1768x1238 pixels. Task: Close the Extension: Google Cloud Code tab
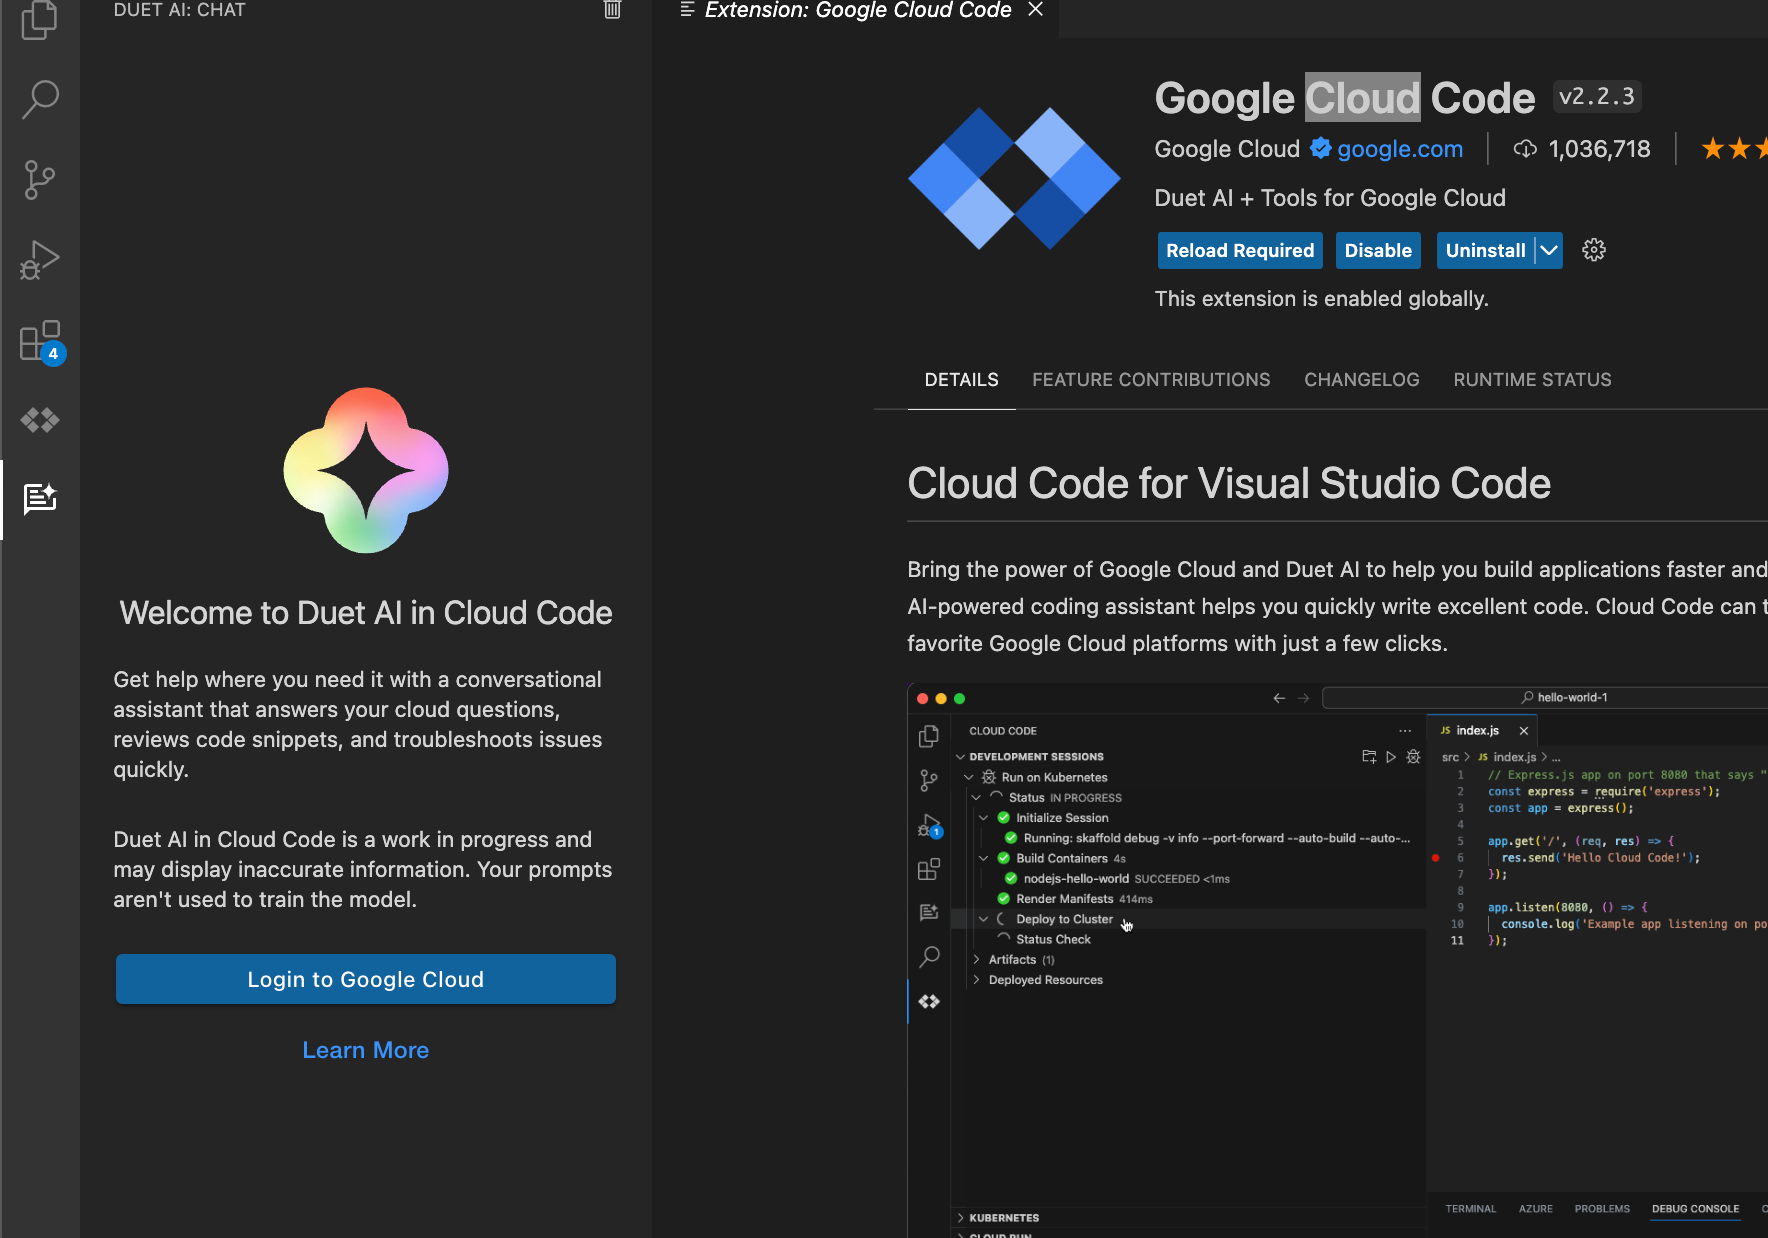(x=1036, y=10)
